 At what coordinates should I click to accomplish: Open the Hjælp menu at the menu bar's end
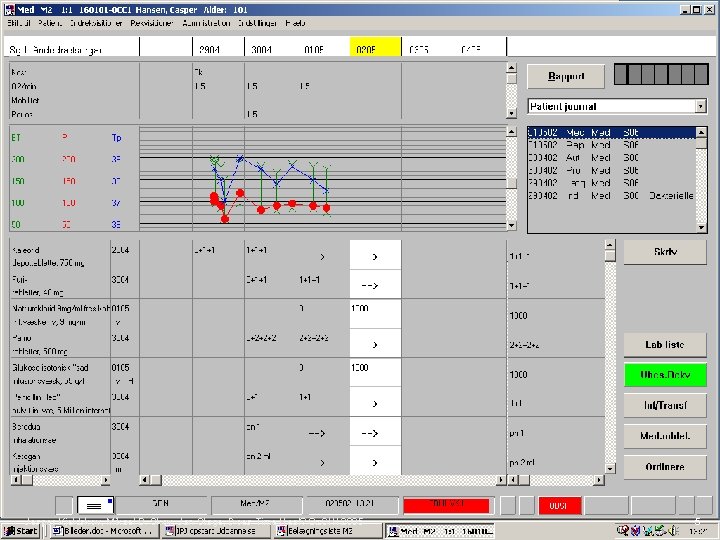pyautogui.click(x=295, y=23)
